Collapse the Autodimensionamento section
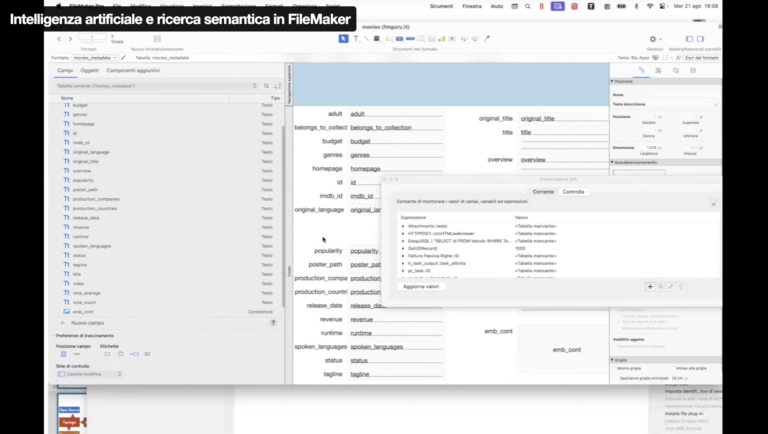 (612, 162)
